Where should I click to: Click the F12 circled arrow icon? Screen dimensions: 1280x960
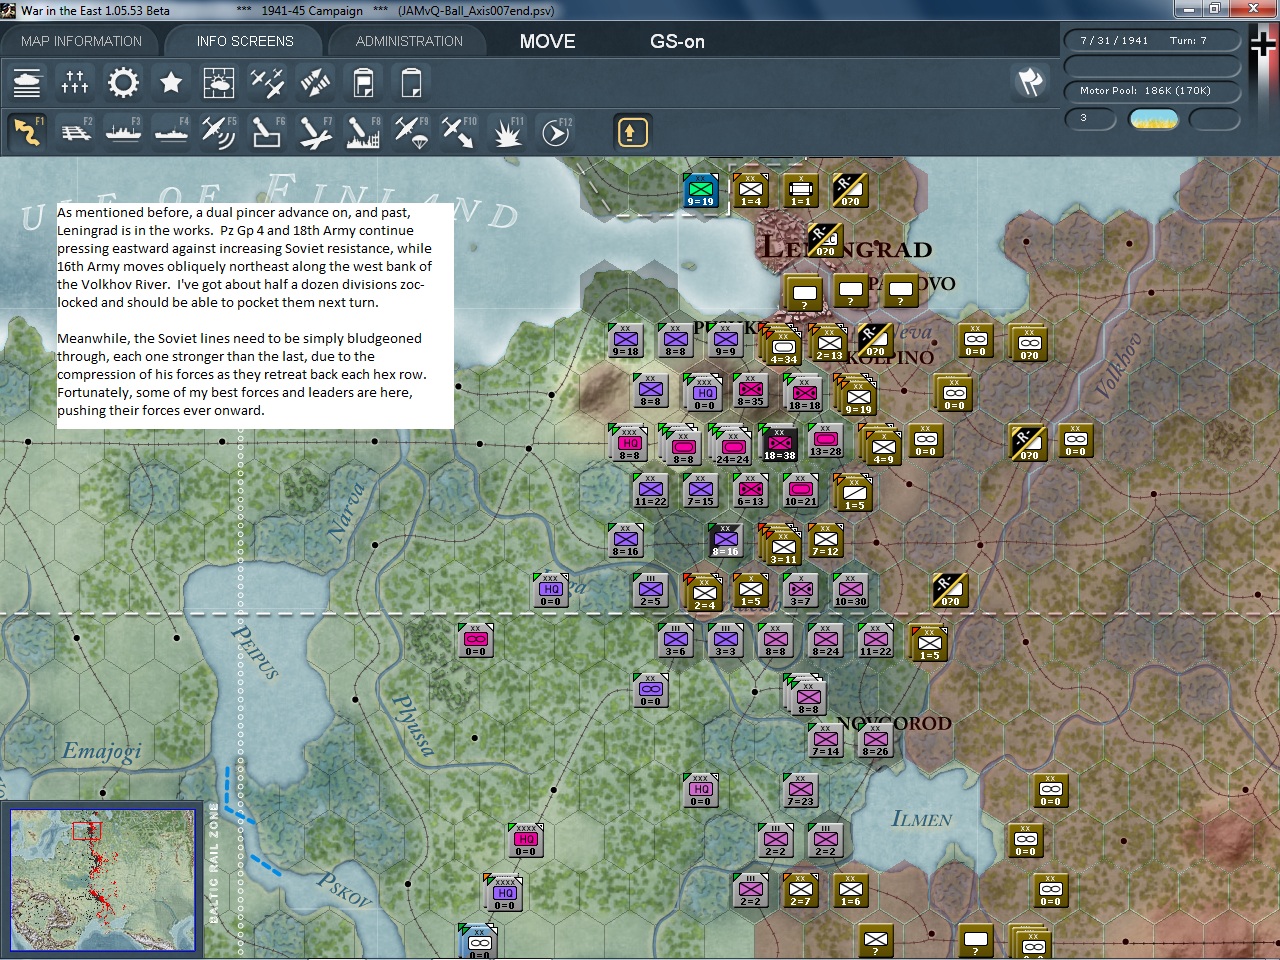click(556, 132)
